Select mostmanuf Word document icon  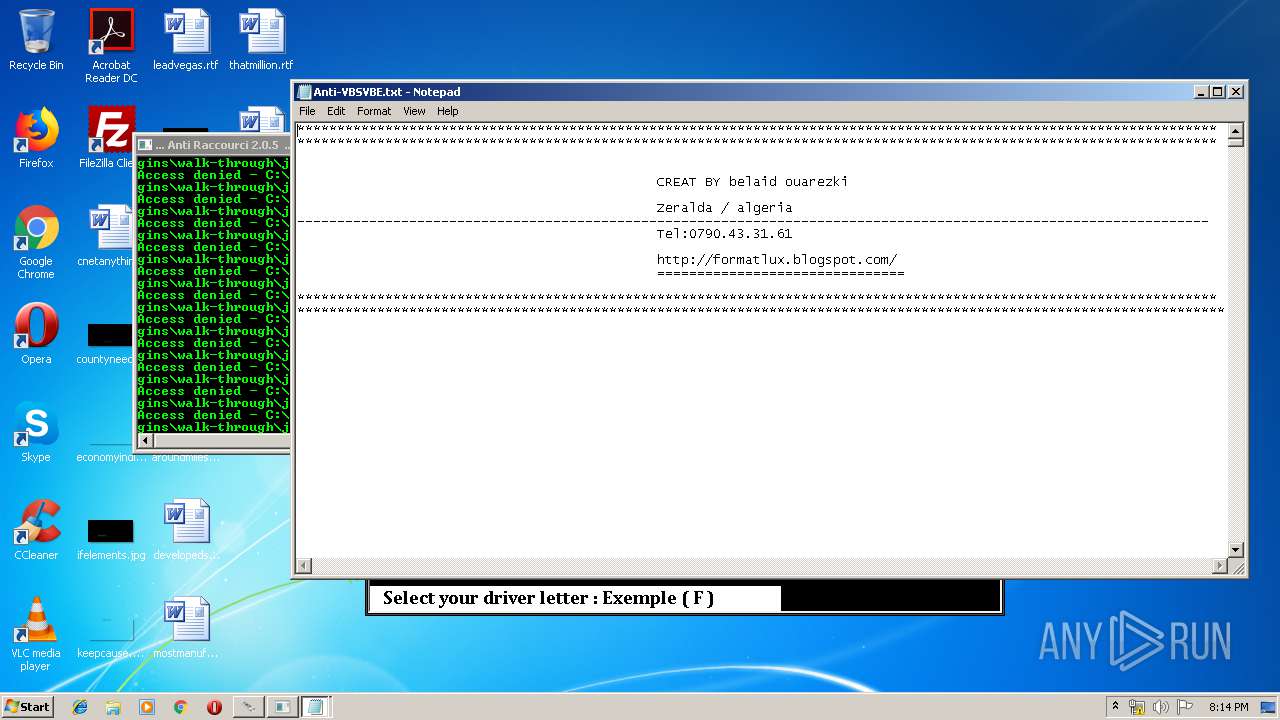point(186,628)
